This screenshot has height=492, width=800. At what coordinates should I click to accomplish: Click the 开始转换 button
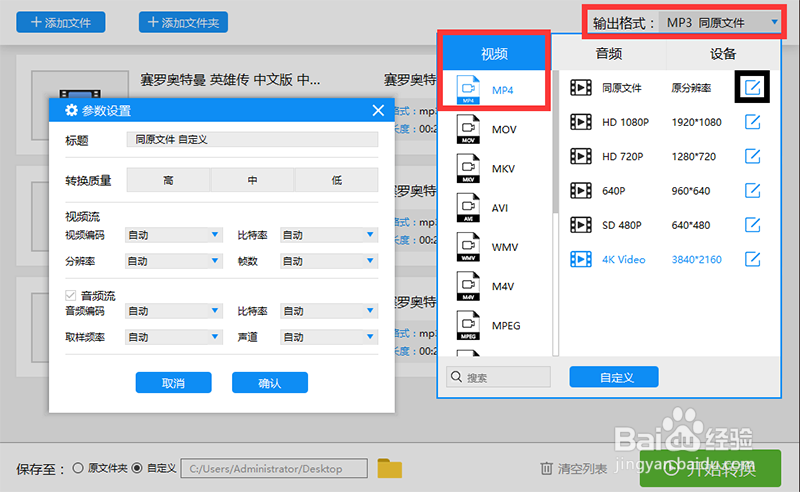(710, 469)
